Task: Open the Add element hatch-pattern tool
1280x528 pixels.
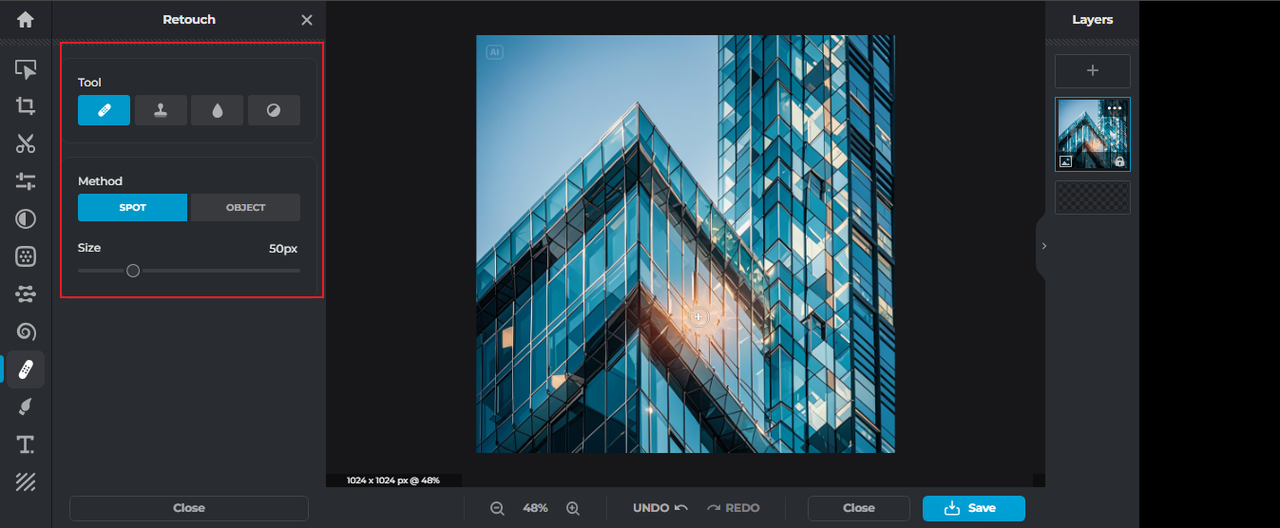Action: pyautogui.click(x=25, y=482)
